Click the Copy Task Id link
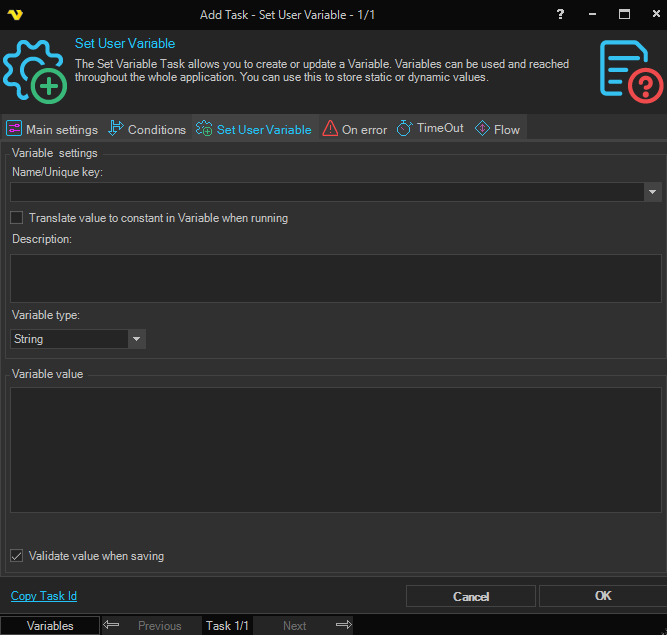 coord(44,596)
